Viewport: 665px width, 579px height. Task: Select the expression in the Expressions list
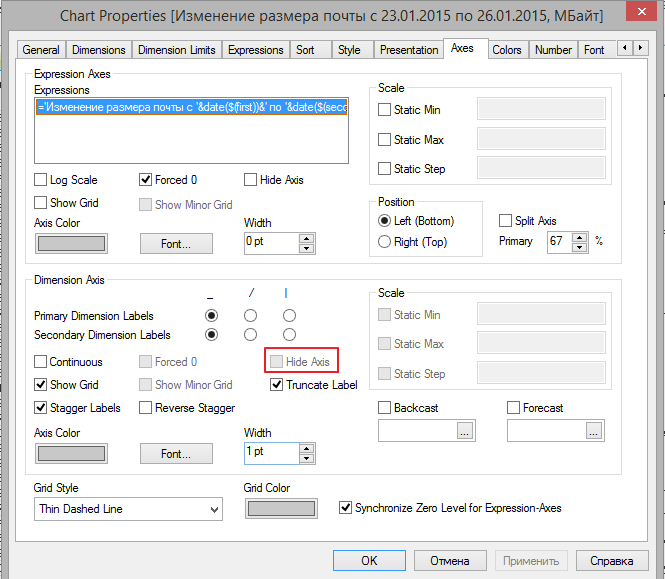[x=192, y=107]
